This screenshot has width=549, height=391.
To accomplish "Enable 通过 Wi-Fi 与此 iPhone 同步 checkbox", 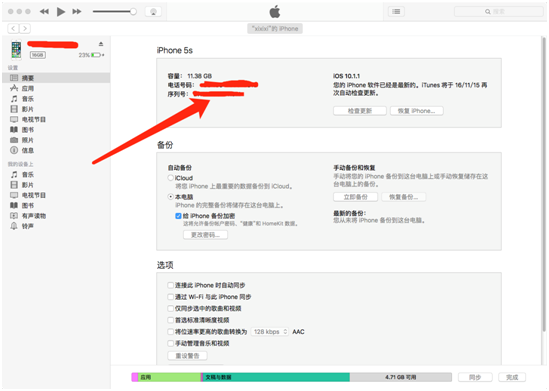I will (171, 297).
